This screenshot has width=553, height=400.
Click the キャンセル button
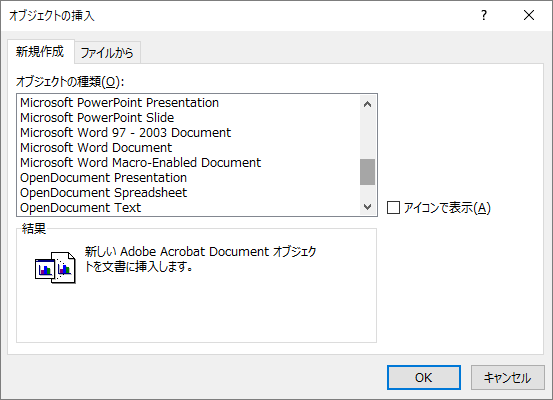508,377
